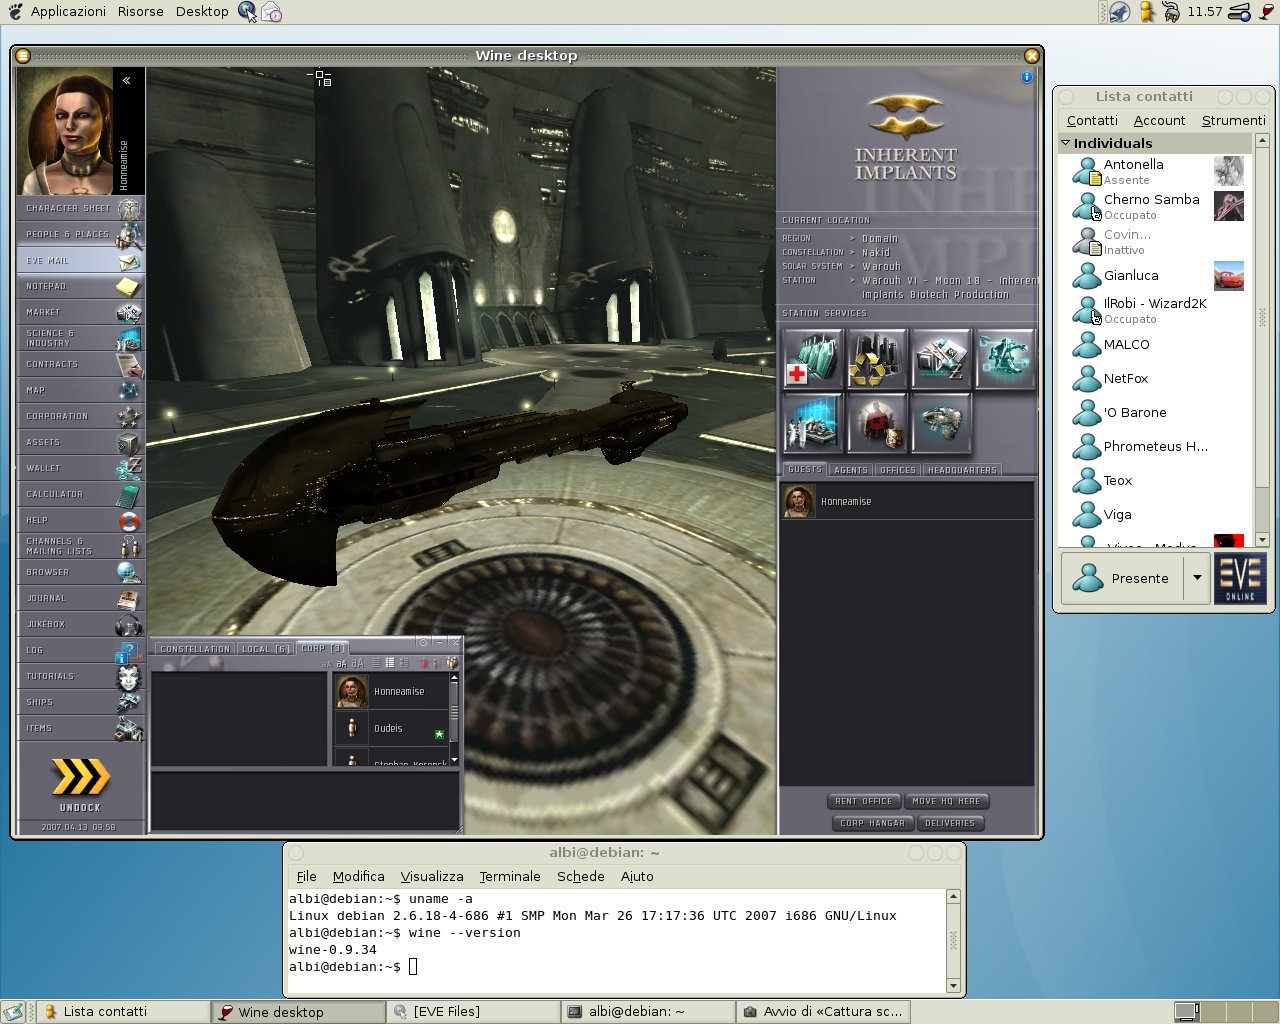Toggle chat member list group icon
The width and height of the screenshot is (1280, 1024).
point(452,663)
